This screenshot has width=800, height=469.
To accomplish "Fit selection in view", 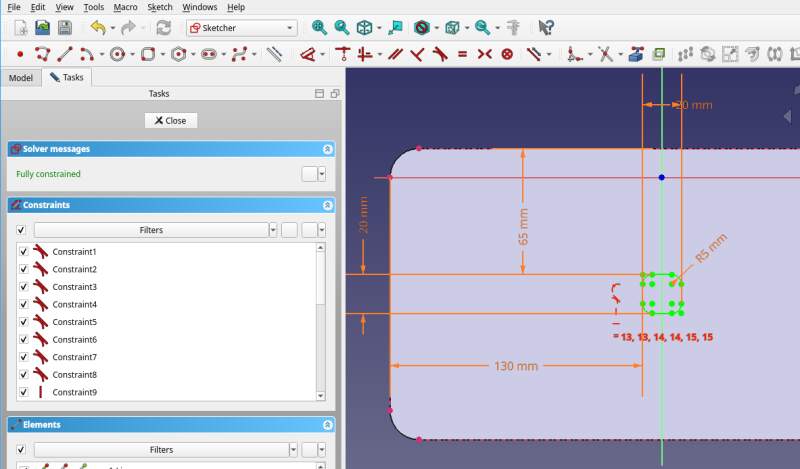I will pyautogui.click(x=341, y=28).
